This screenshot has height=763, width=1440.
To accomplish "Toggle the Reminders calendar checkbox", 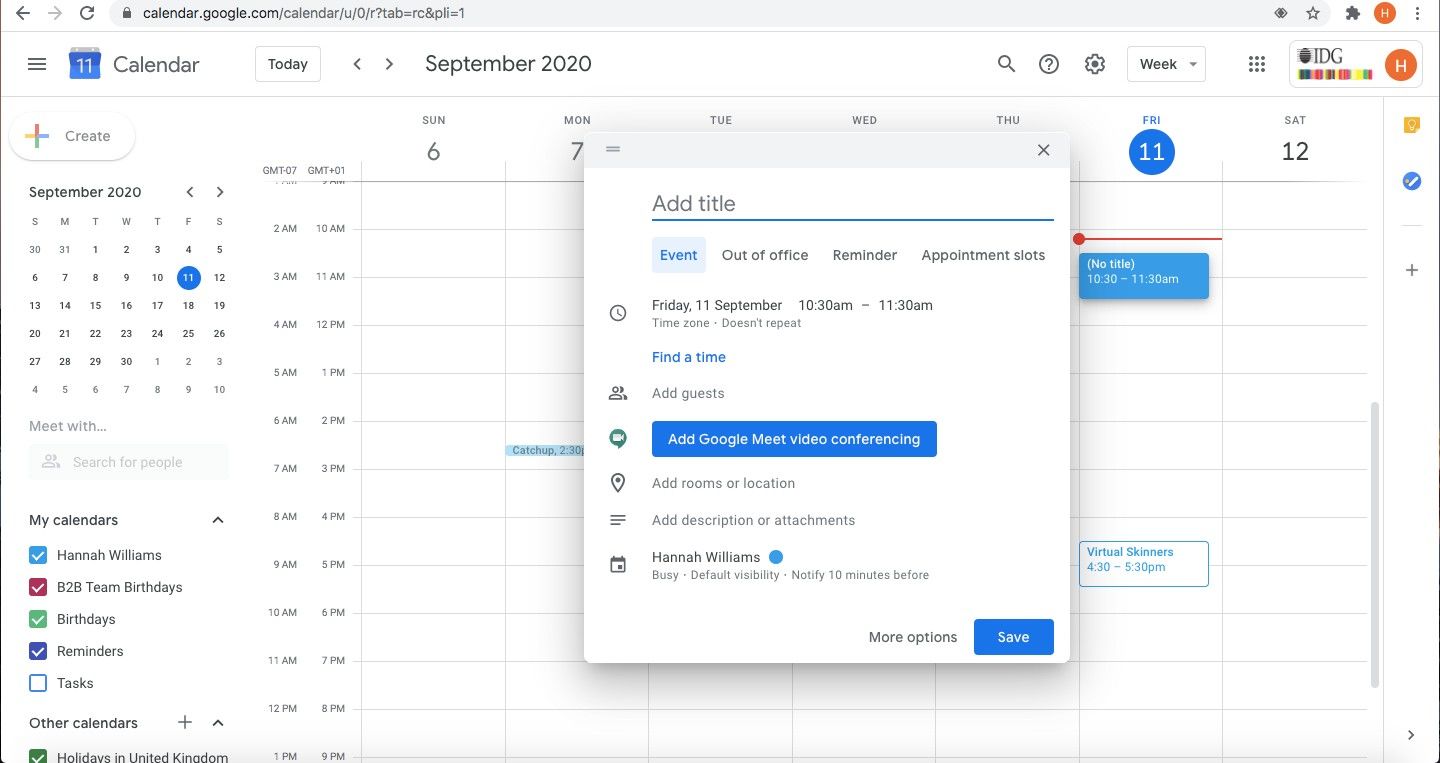I will [x=38, y=651].
